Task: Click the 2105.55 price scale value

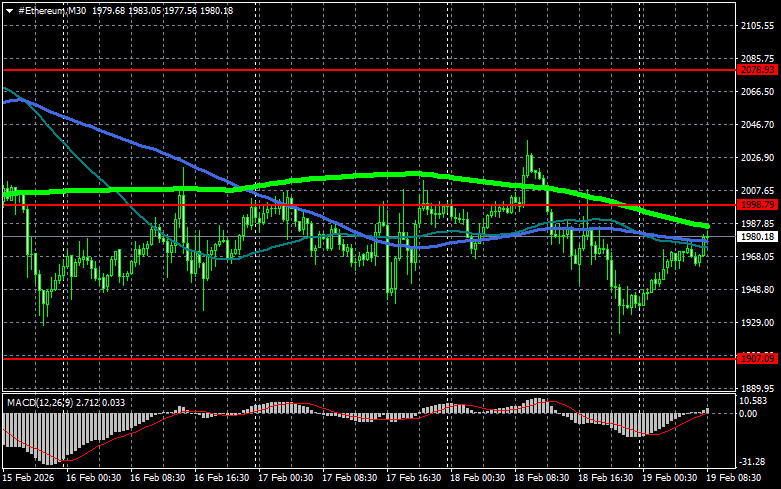Action: pos(758,25)
